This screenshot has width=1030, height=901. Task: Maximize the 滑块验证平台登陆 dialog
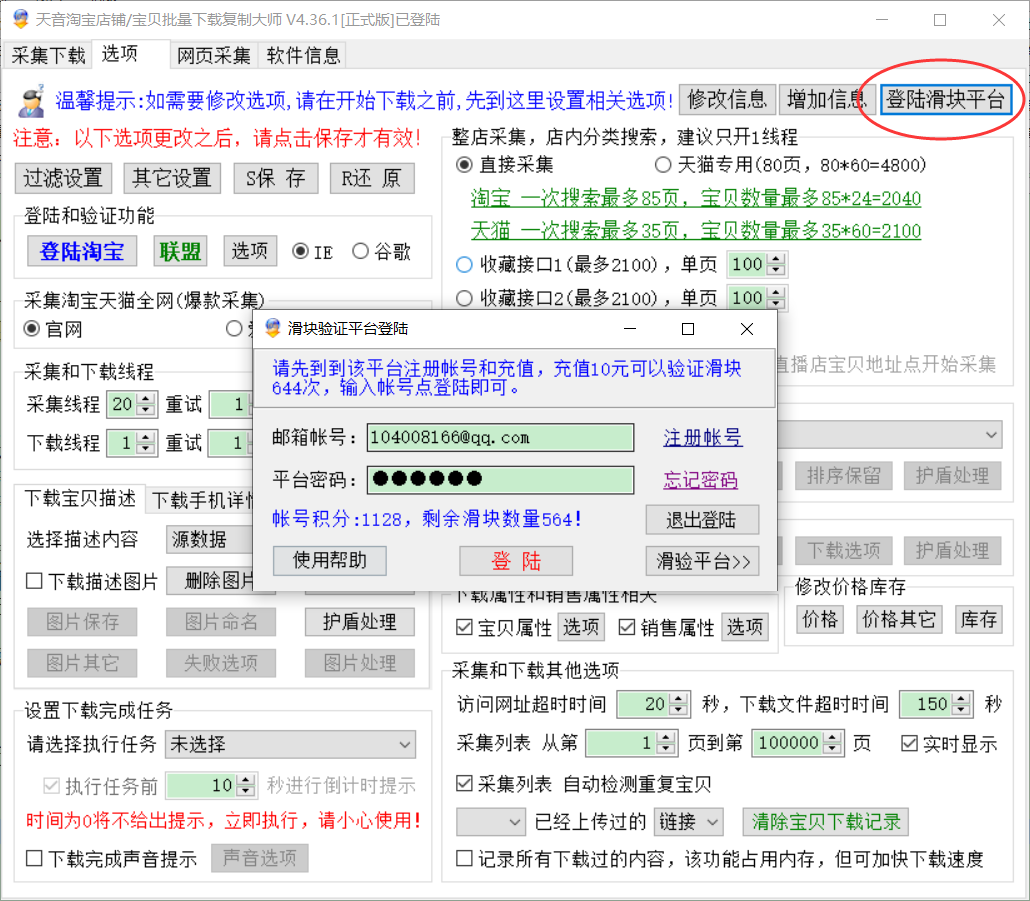[688, 329]
